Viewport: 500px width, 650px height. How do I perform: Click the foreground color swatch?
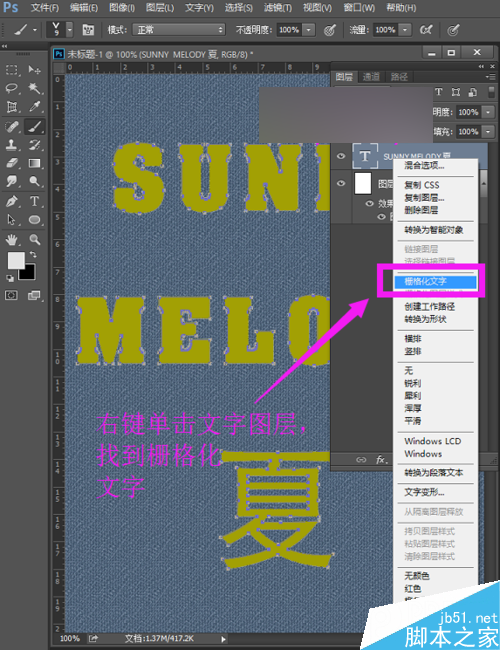16,261
